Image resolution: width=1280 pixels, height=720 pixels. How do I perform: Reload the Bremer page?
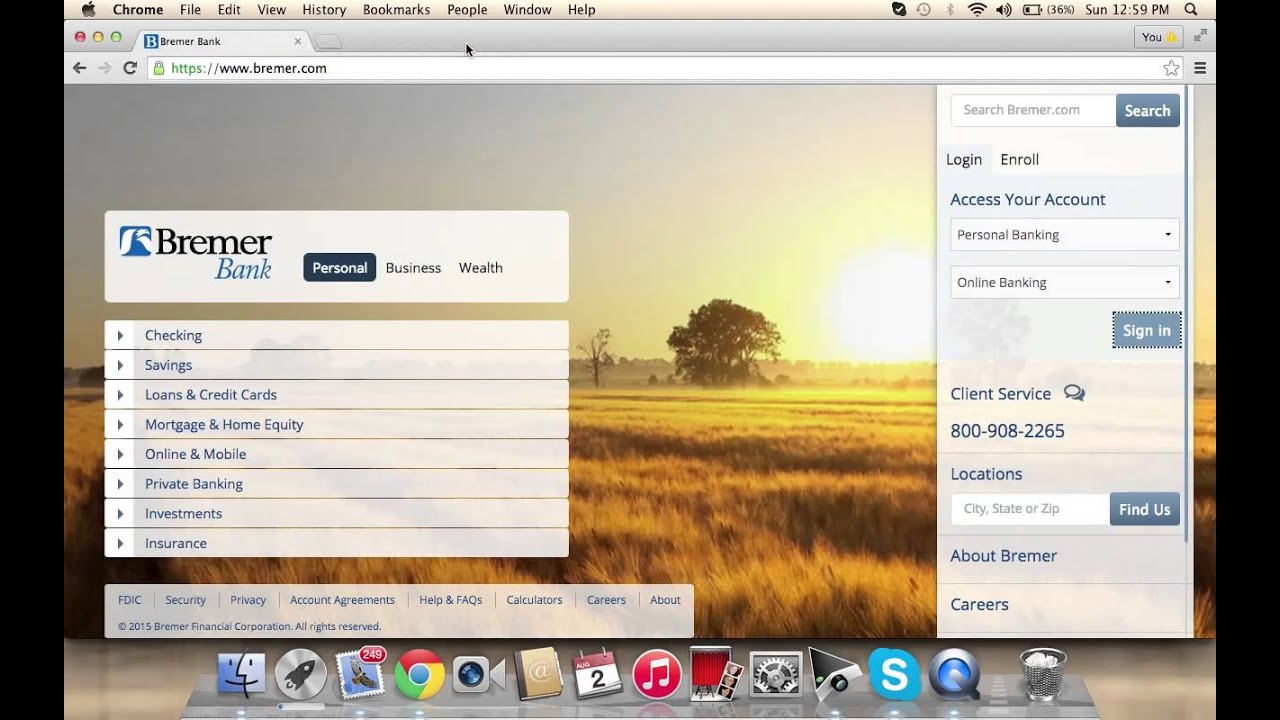point(129,68)
